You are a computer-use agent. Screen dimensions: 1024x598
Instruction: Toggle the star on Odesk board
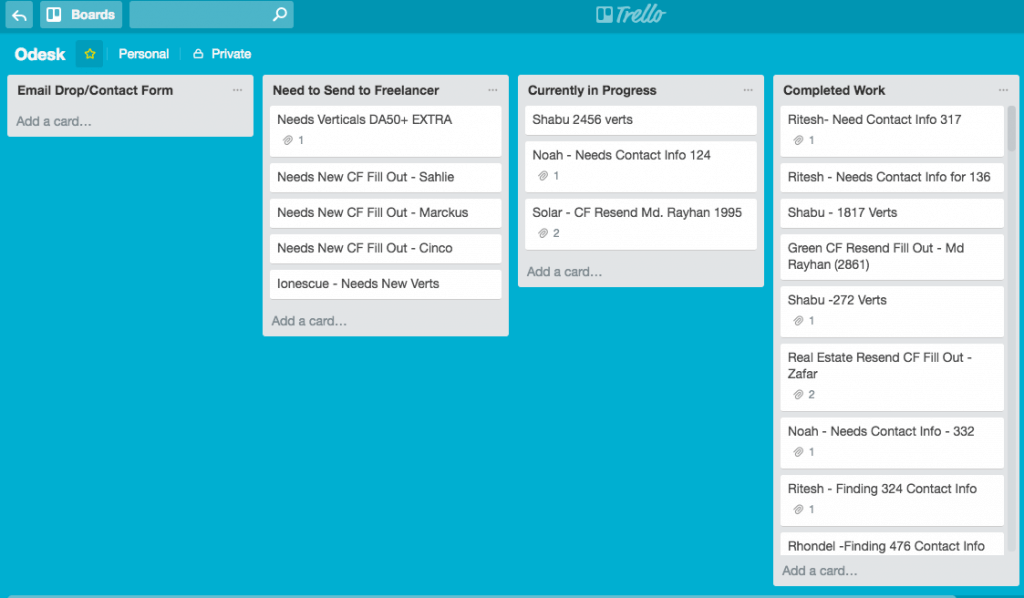pyautogui.click(x=89, y=54)
